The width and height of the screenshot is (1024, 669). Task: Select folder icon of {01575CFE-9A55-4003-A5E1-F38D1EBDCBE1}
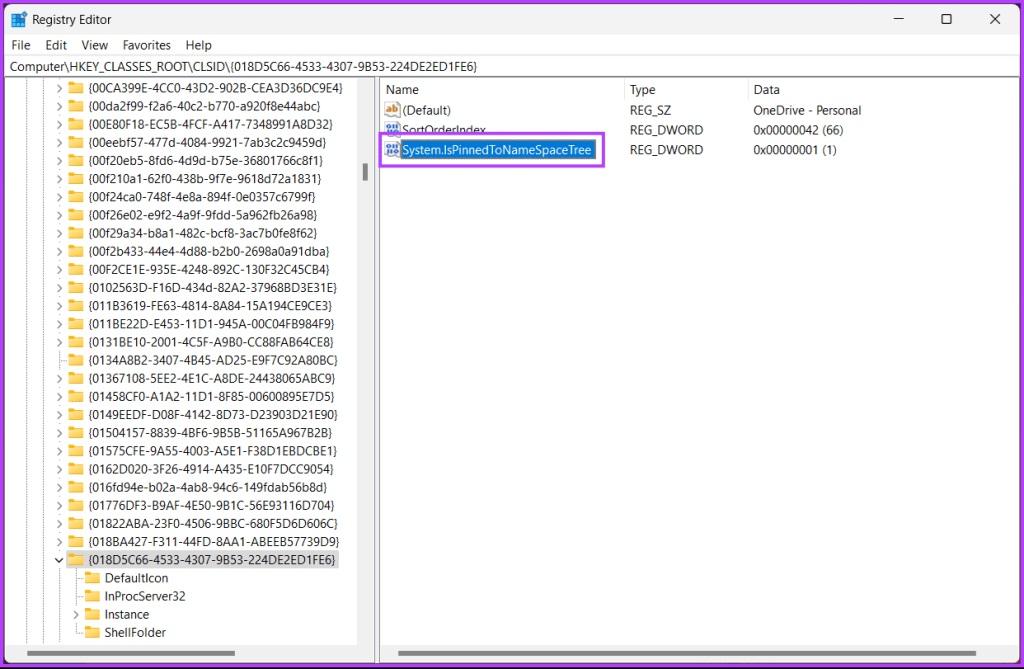[x=76, y=451]
